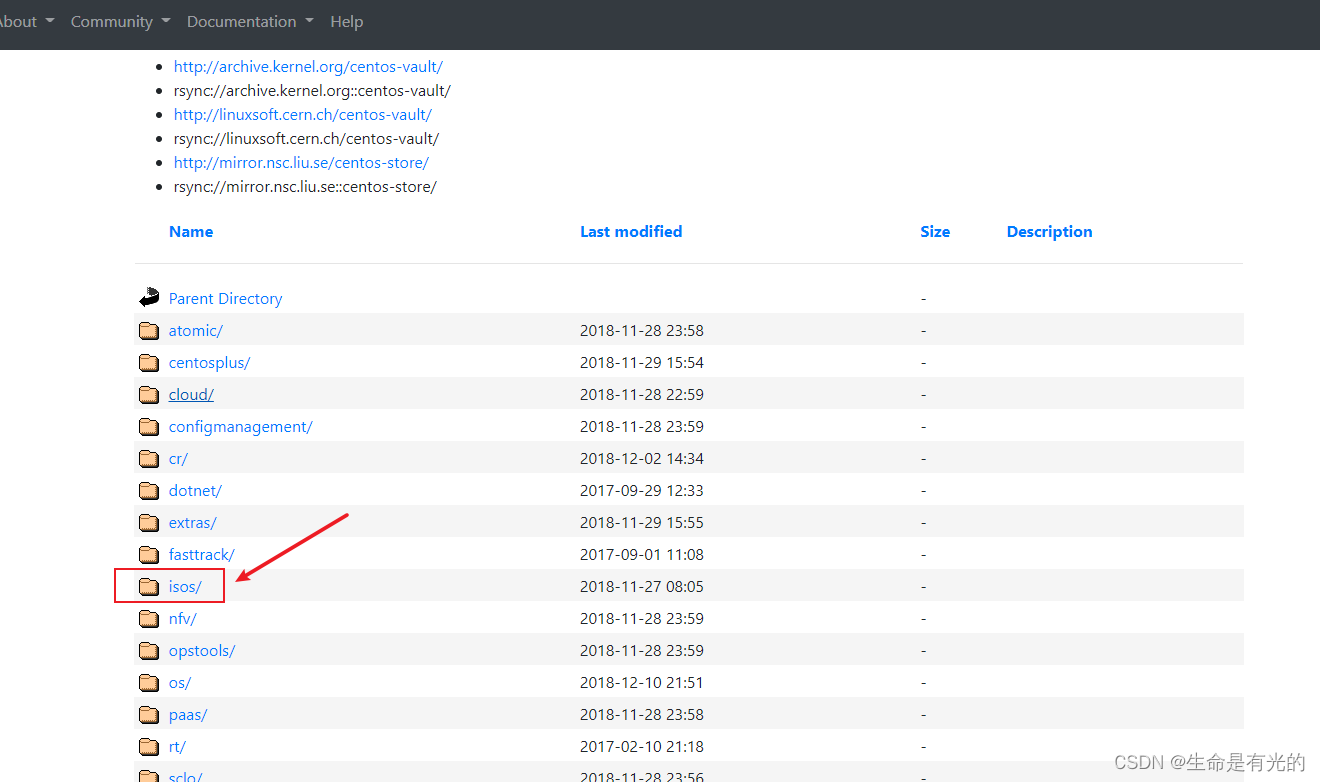
Task: Click the folder icon beside isos/
Action: (x=149, y=586)
